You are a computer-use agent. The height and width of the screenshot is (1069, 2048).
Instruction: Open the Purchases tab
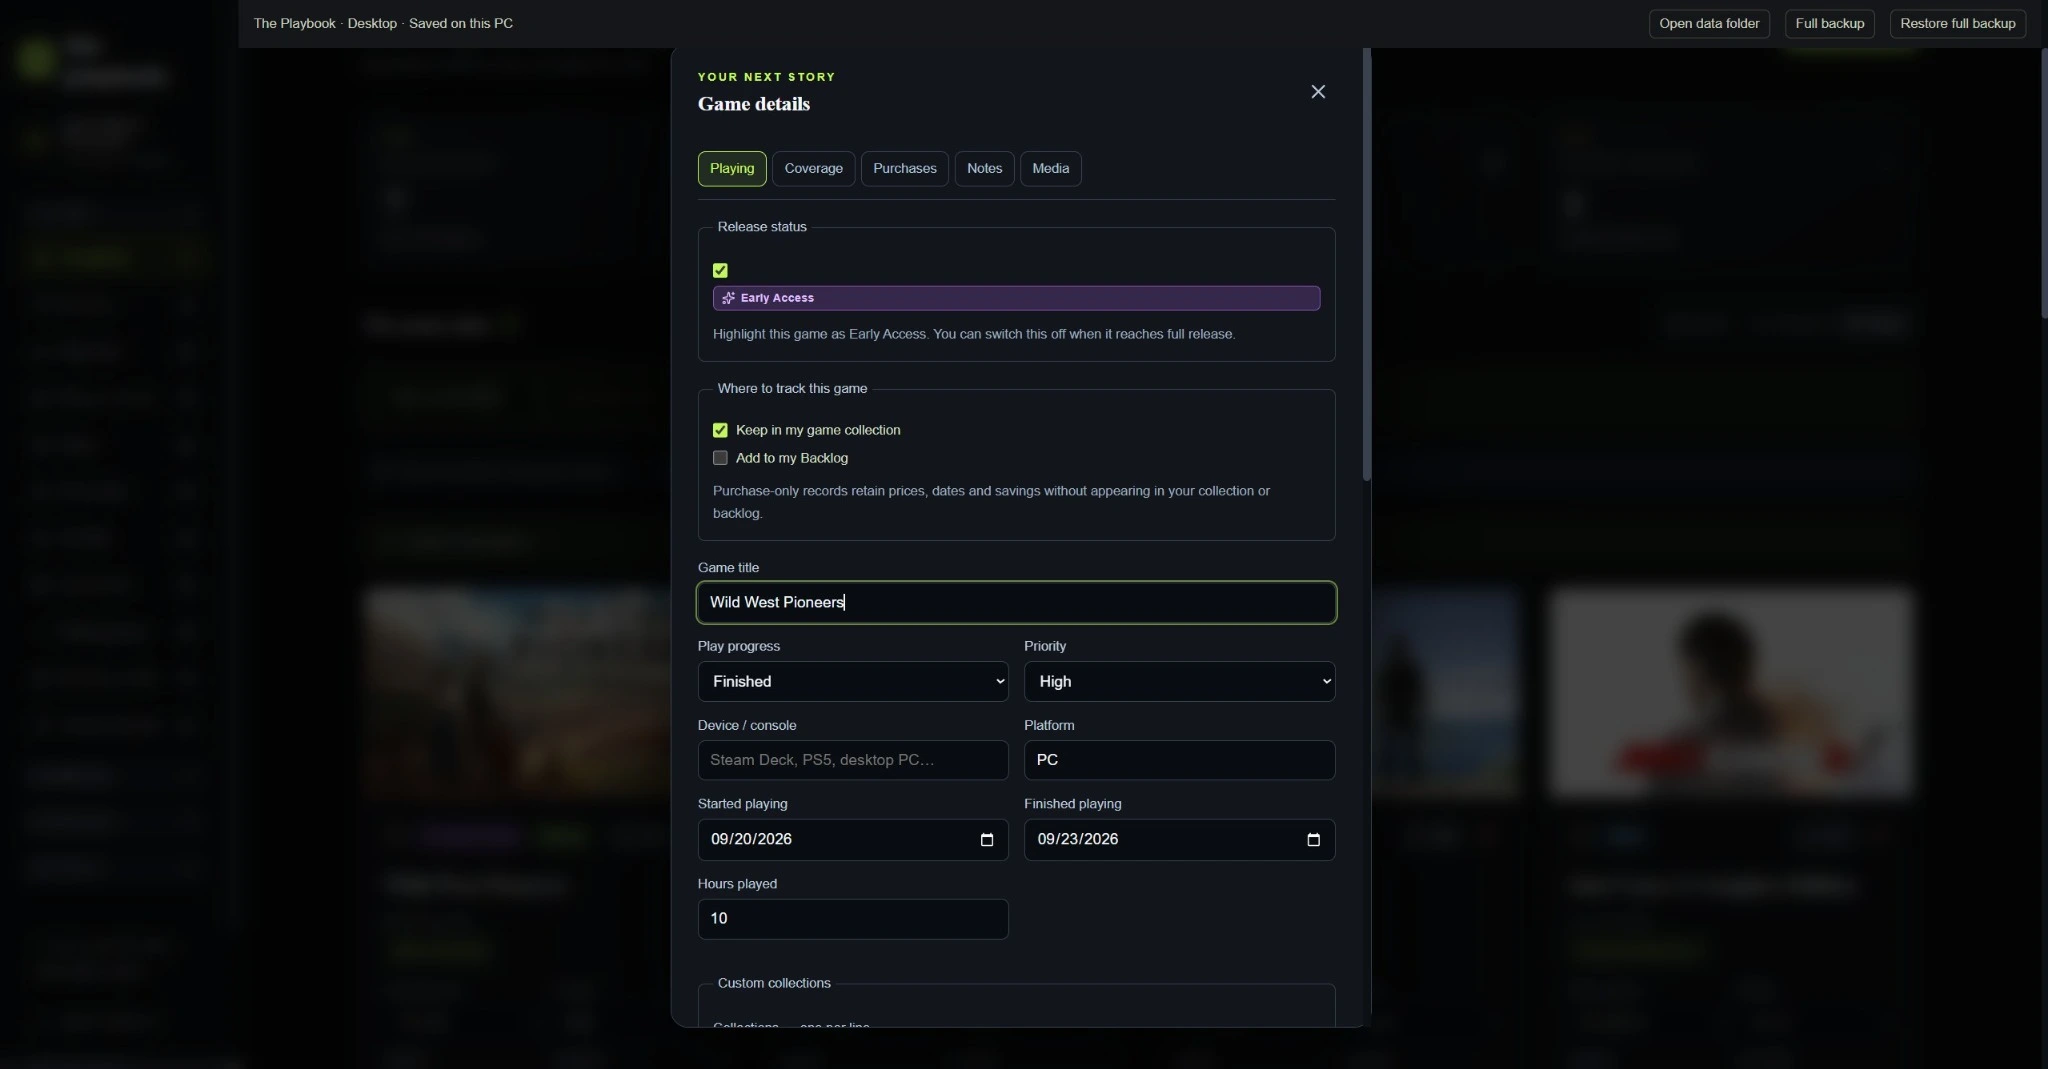tap(904, 169)
